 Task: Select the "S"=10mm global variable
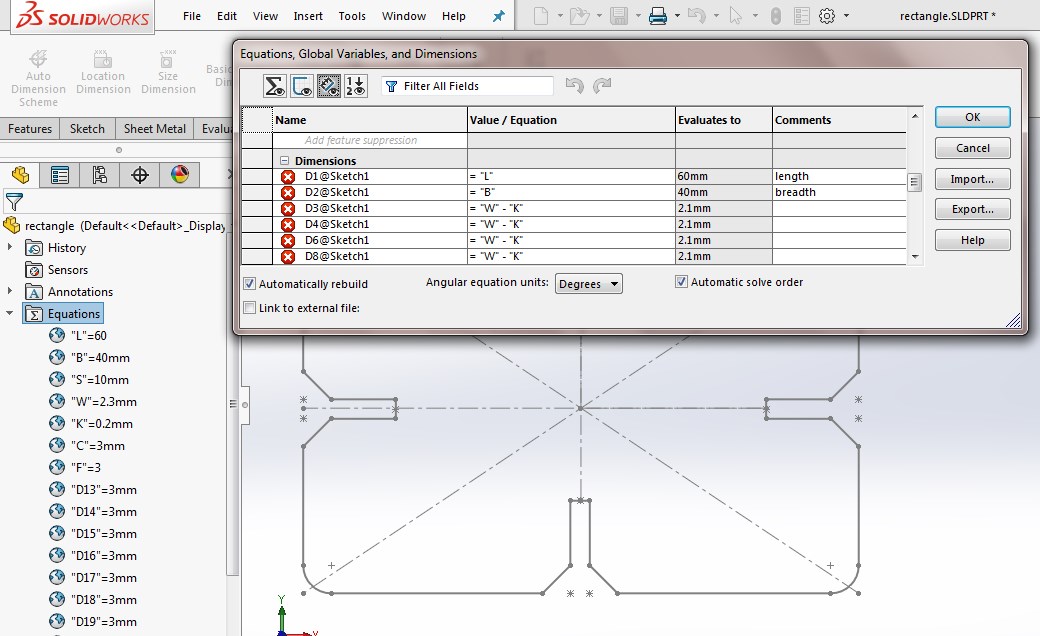(x=99, y=379)
